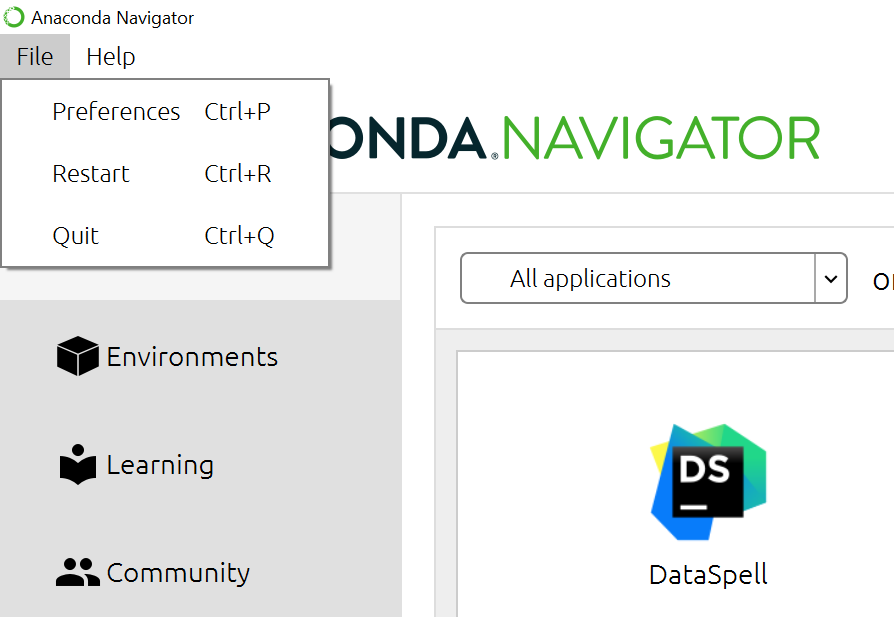The width and height of the screenshot is (894, 617).
Task: Open the File menu
Action: 35,56
